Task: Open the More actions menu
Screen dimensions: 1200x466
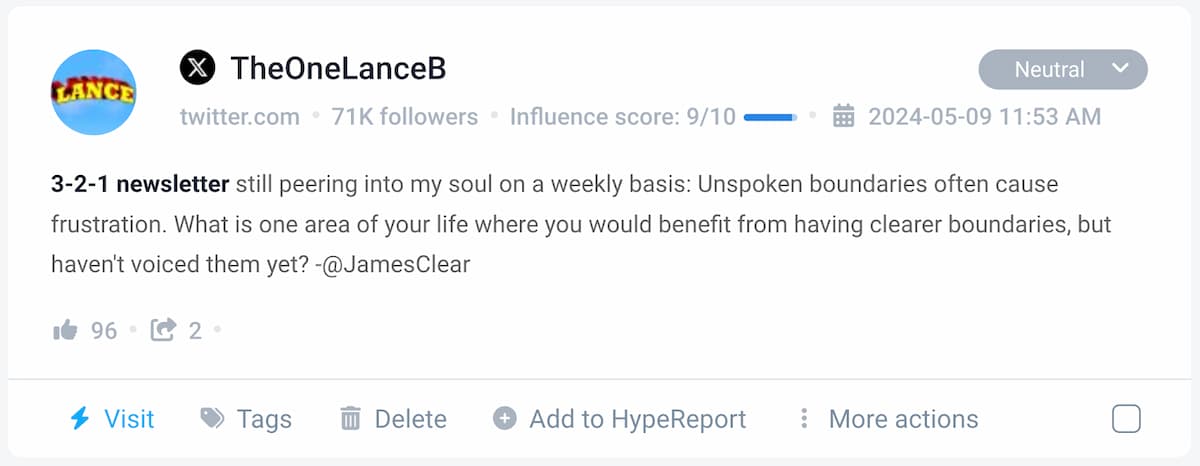Action: [x=903, y=418]
